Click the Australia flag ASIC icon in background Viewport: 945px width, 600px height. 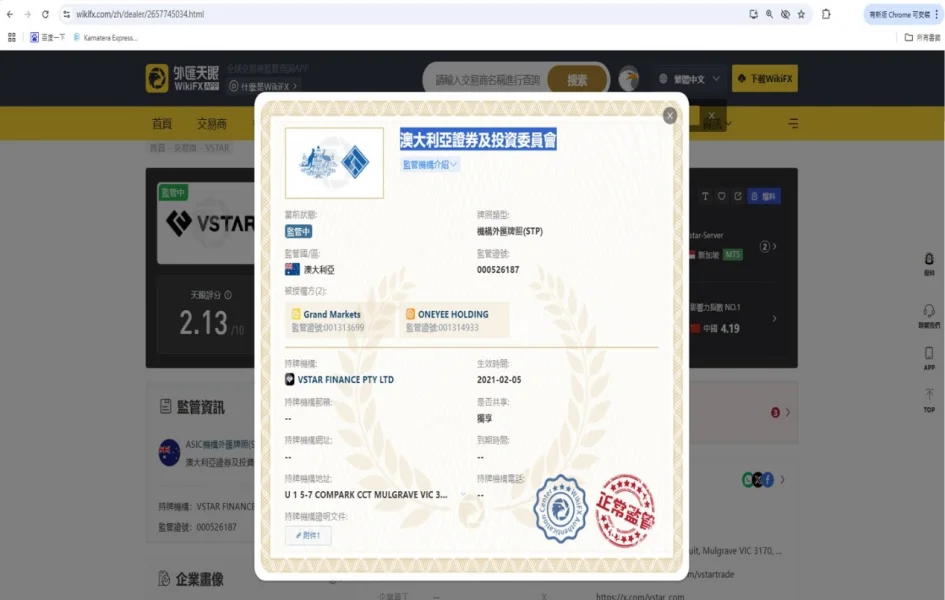pyautogui.click(x=169, y=452)
